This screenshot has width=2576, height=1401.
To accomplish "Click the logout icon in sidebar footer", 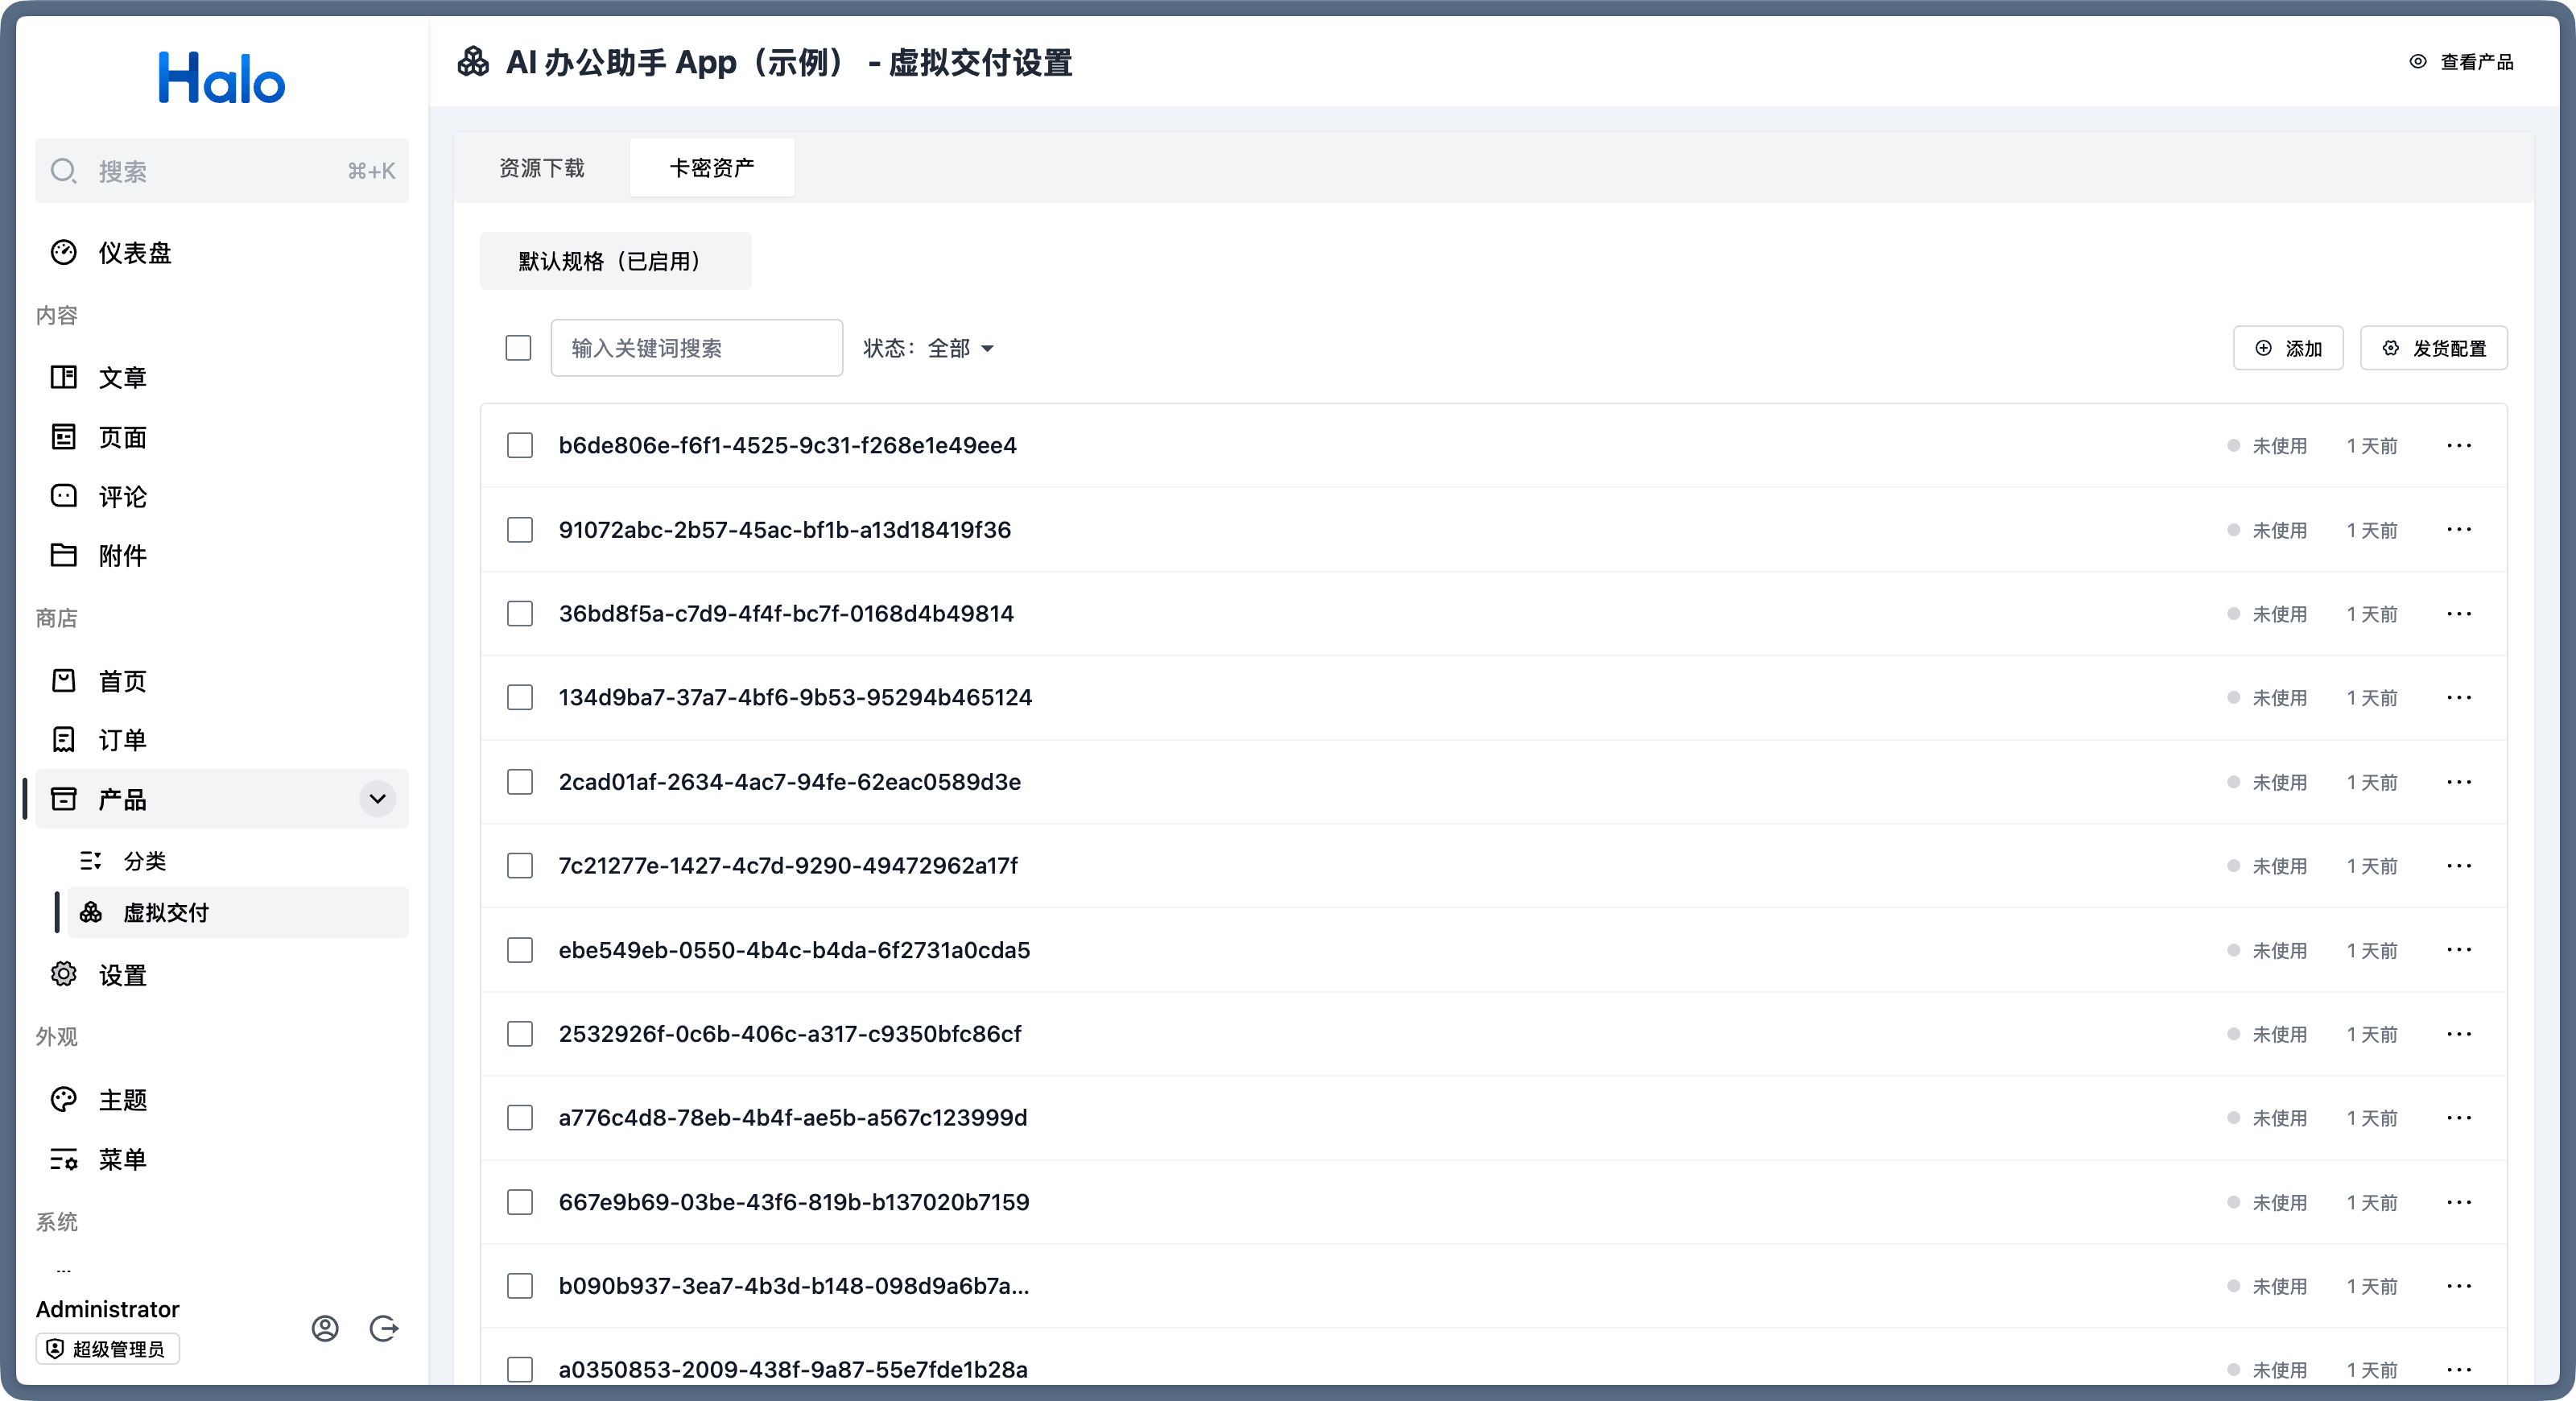I will pyautogui.click(x=384, y=1328).
